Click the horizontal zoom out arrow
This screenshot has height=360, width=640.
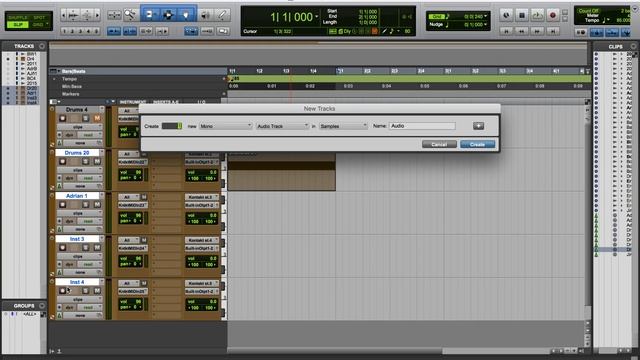point(63,15)
